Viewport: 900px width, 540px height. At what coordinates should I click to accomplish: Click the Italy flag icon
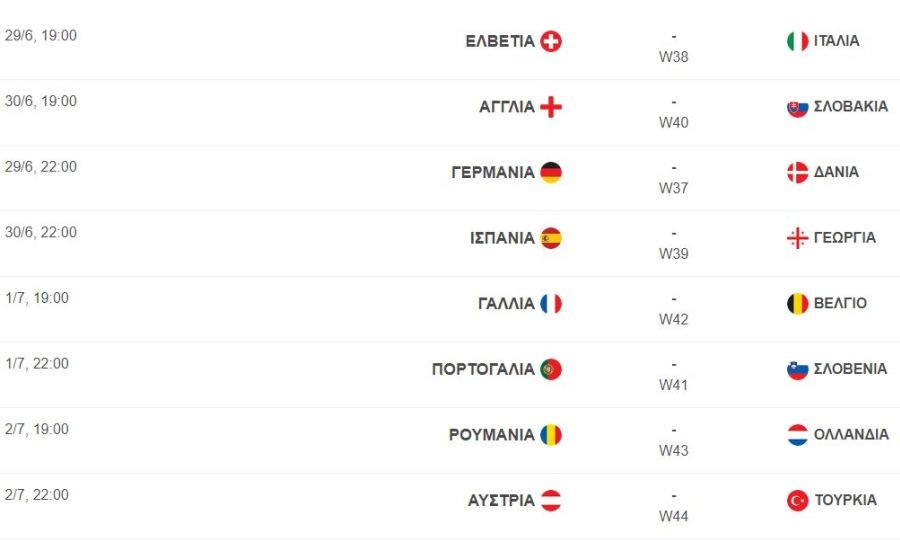(x=797, y=41)
